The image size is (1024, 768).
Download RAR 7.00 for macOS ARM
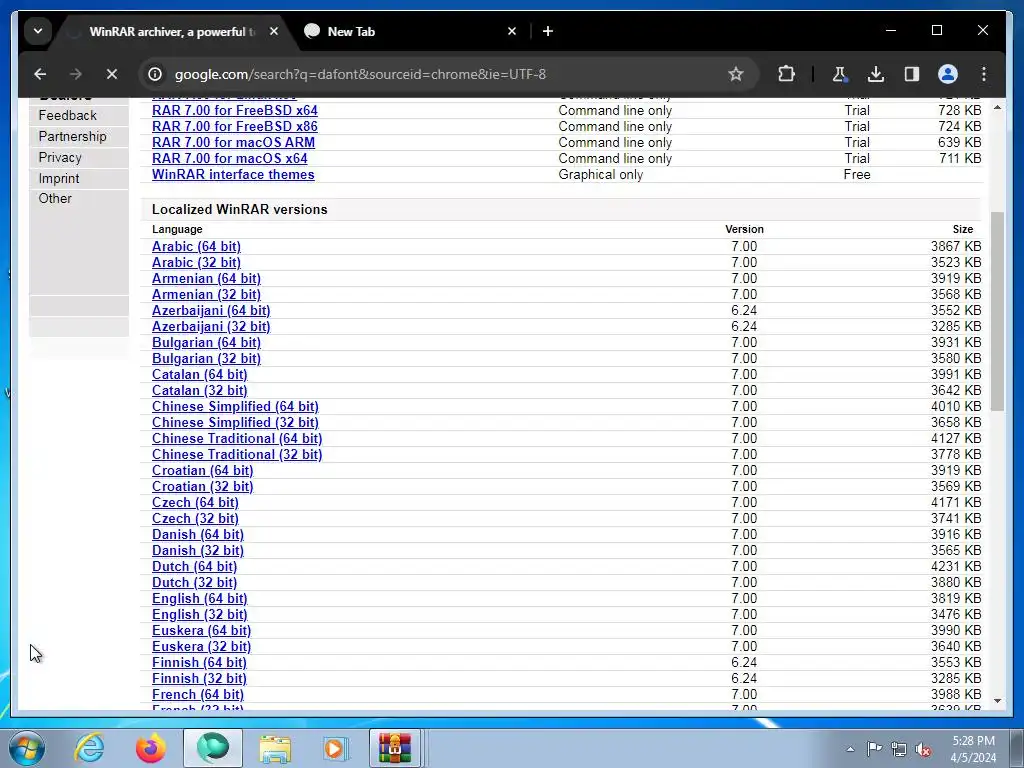point(233,142)
